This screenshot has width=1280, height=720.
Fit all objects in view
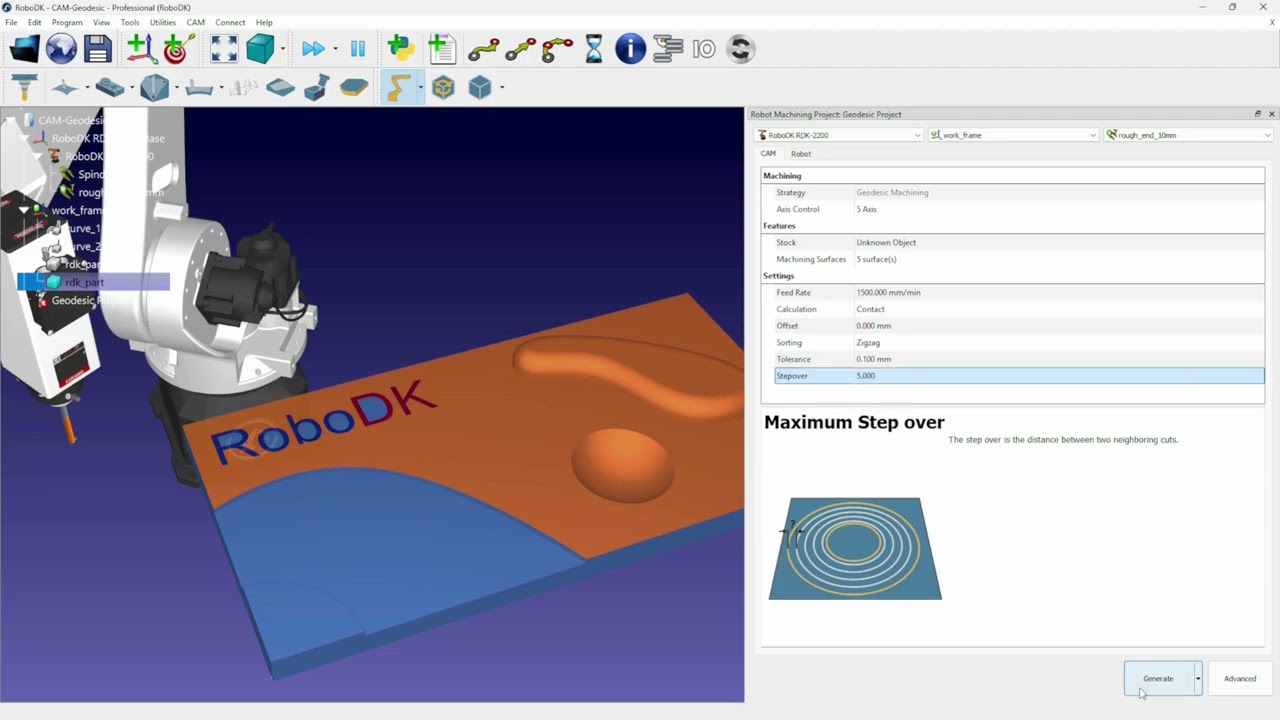(224, 48)
